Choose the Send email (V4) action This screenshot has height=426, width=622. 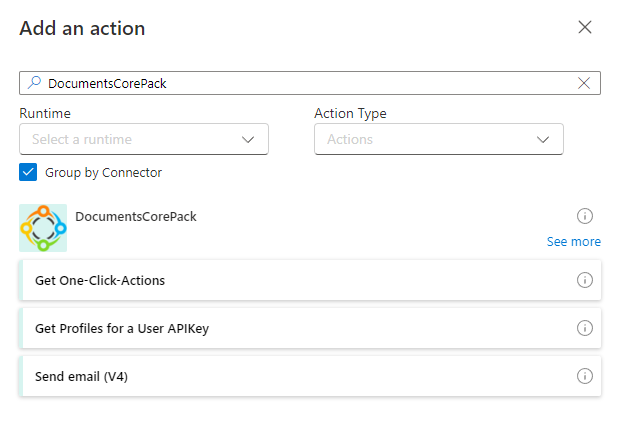(82, 376)
